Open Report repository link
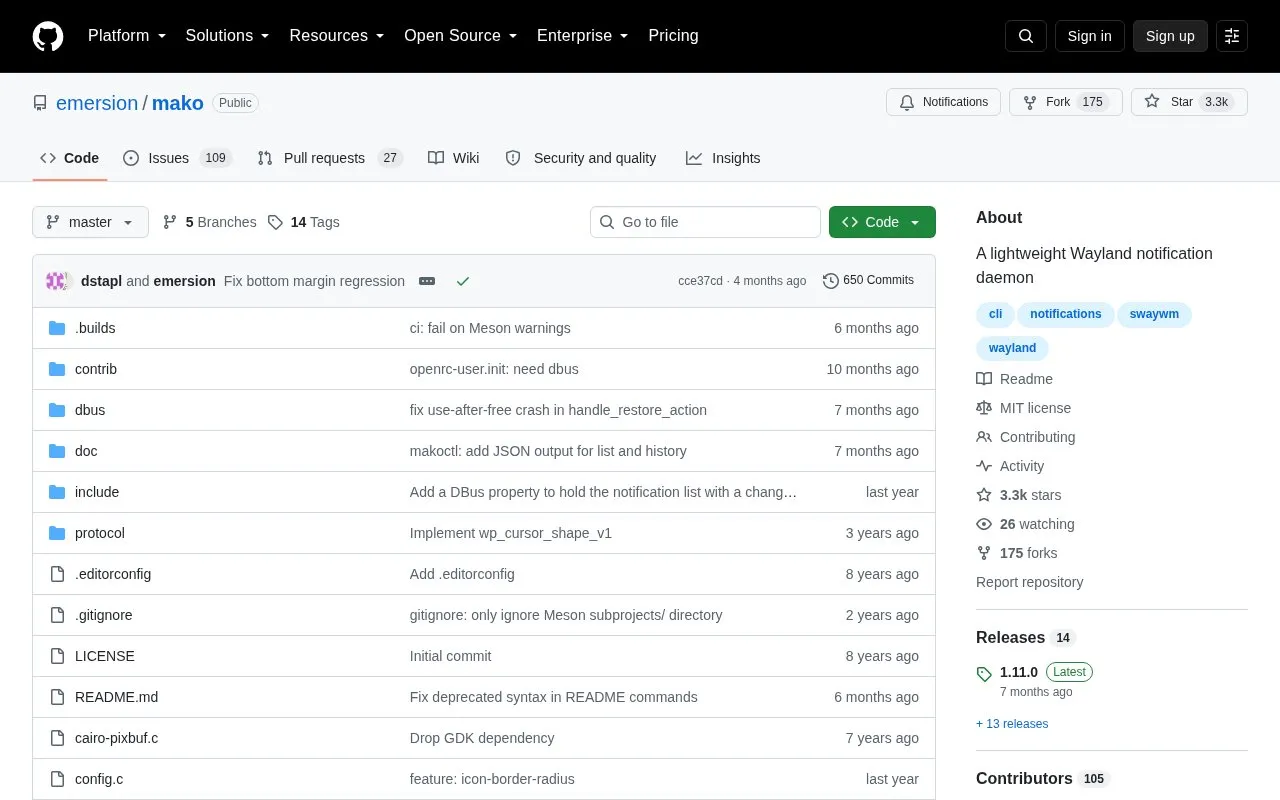This screenshot has height=800, width=1280. 1029,582
